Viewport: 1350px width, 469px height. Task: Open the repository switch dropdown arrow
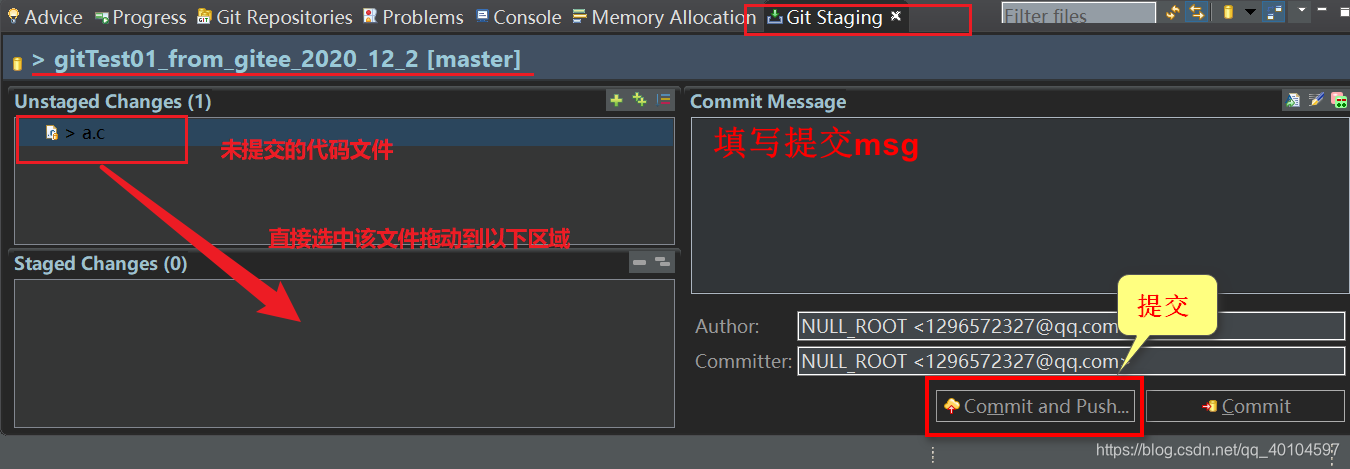(1249, 13)
